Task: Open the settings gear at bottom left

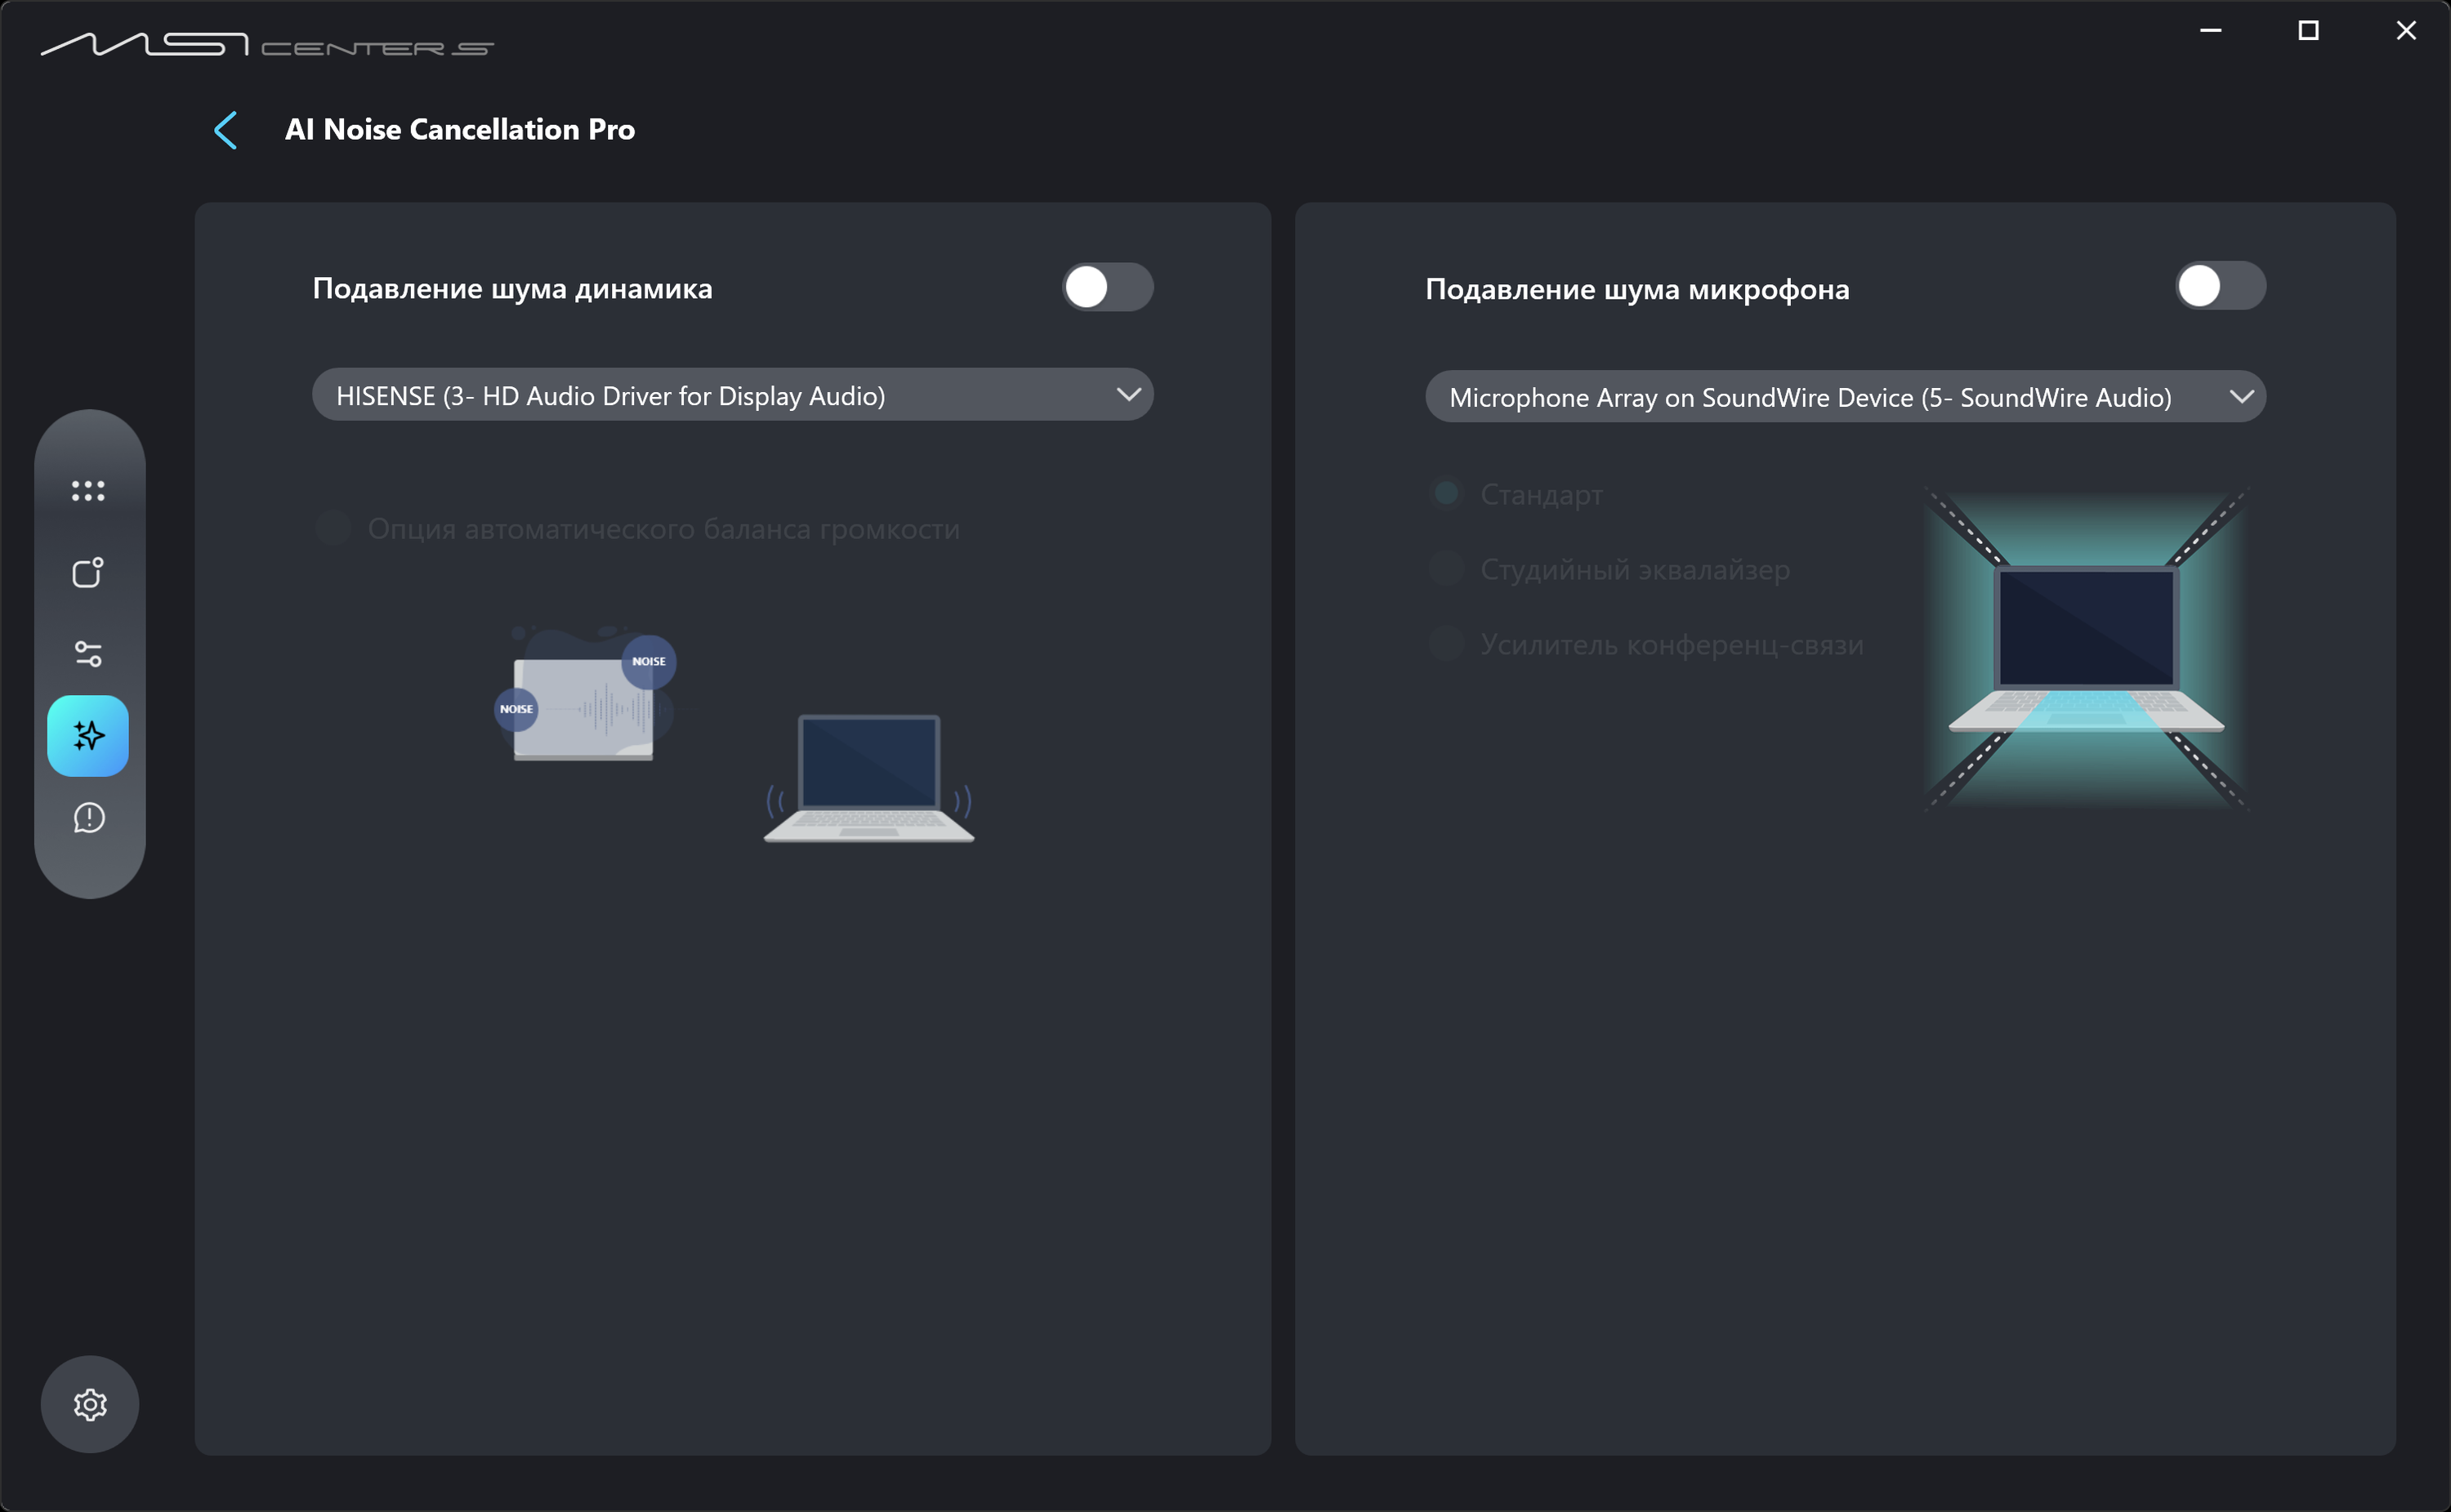Action: tap(90, 1404)
